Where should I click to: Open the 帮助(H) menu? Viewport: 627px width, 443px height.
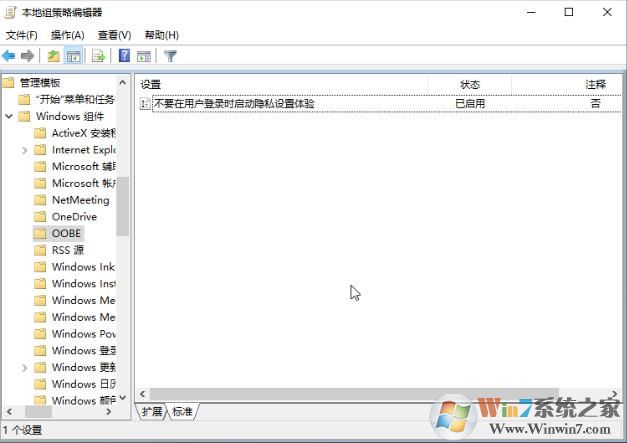pyautogui.click(x=162, y=35)
